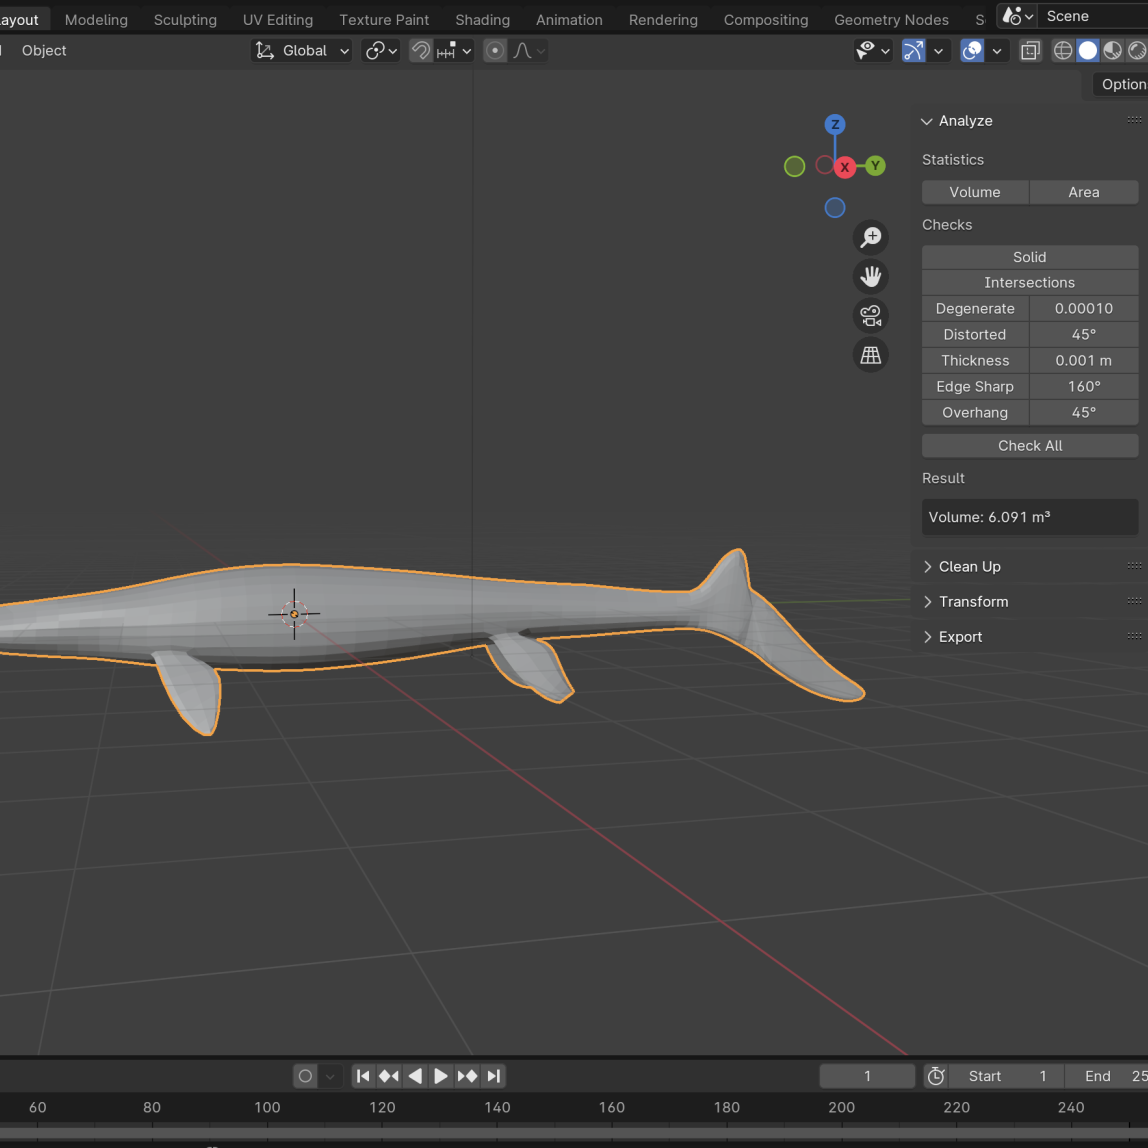Toggle the camera view icon

[x=871, y=316]
